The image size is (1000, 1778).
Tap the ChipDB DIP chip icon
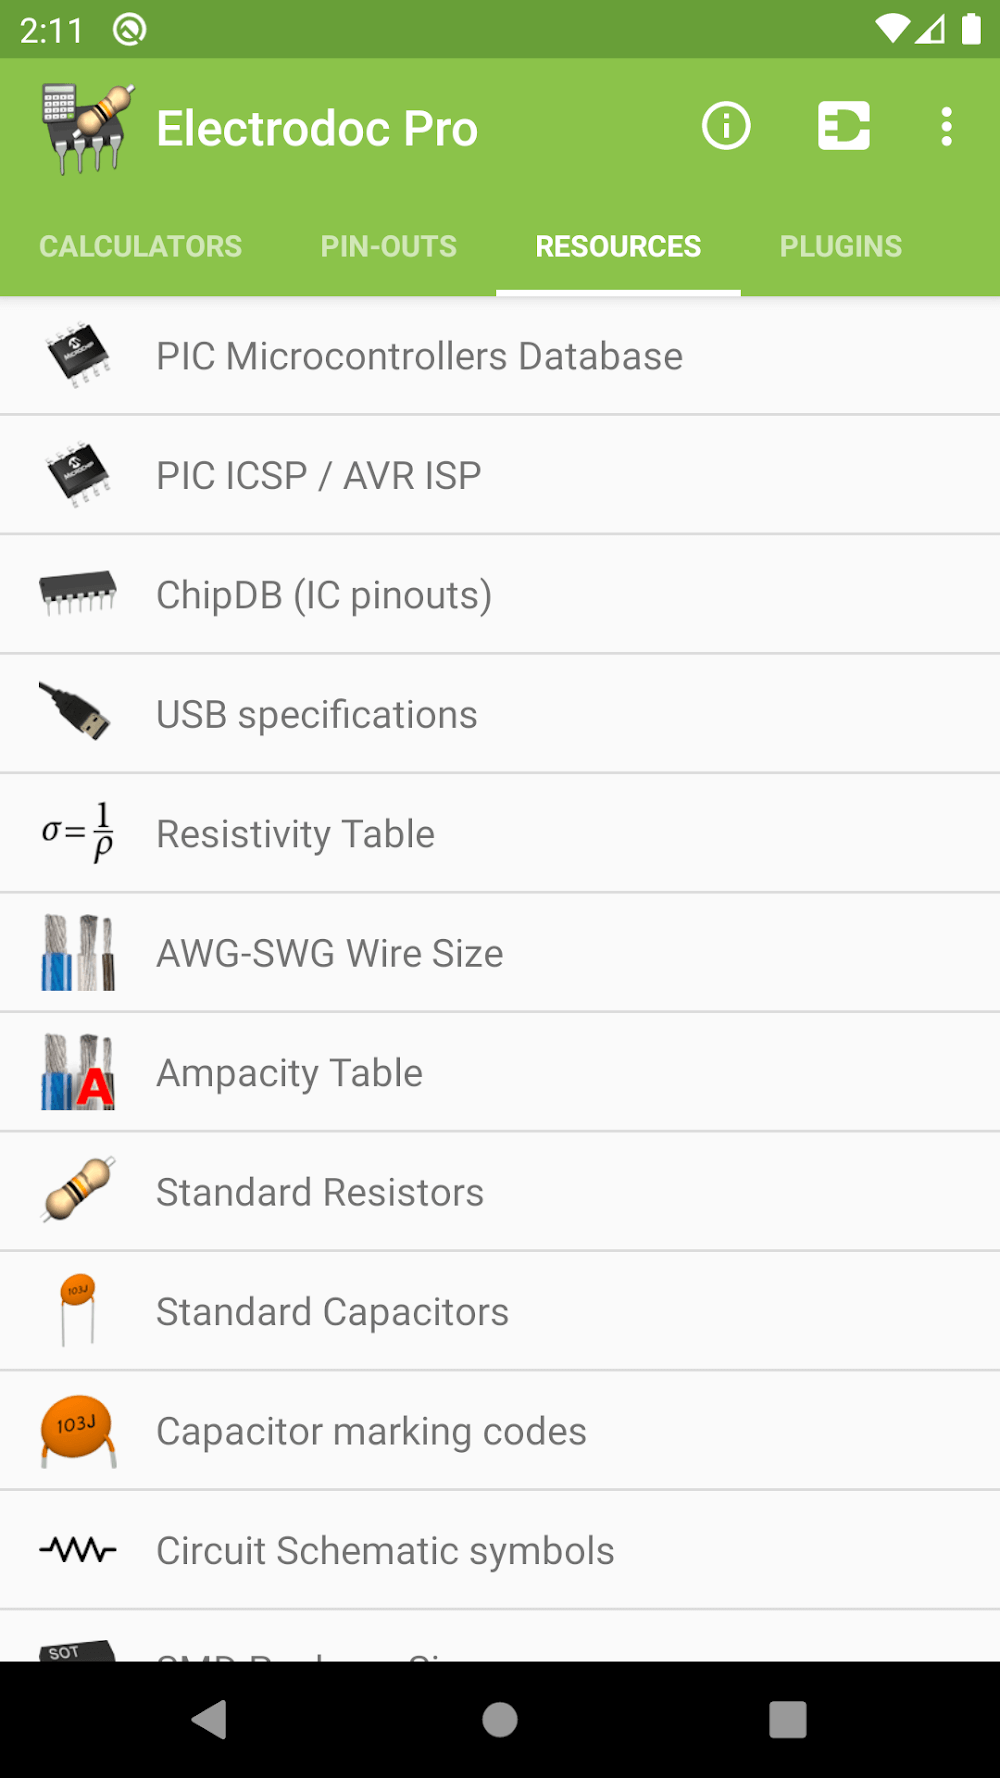[x=78, y=592]
